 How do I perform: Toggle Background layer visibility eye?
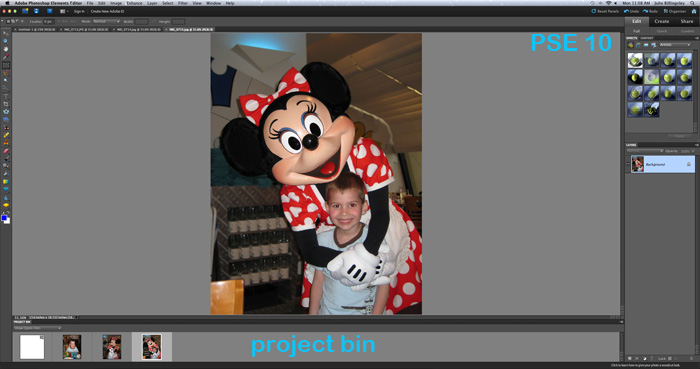(x=628, y=164)
